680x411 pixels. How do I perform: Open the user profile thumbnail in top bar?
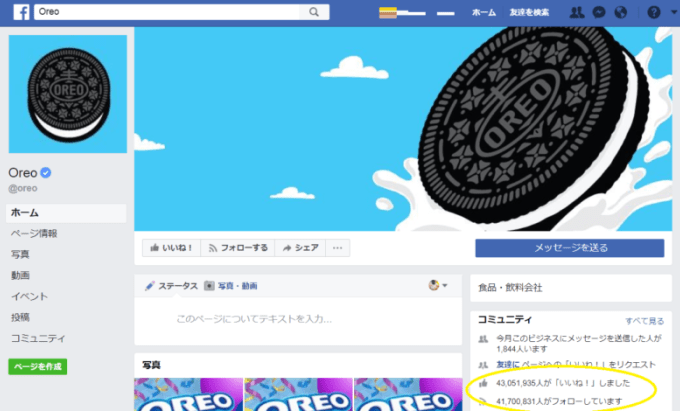pos(388,13)
